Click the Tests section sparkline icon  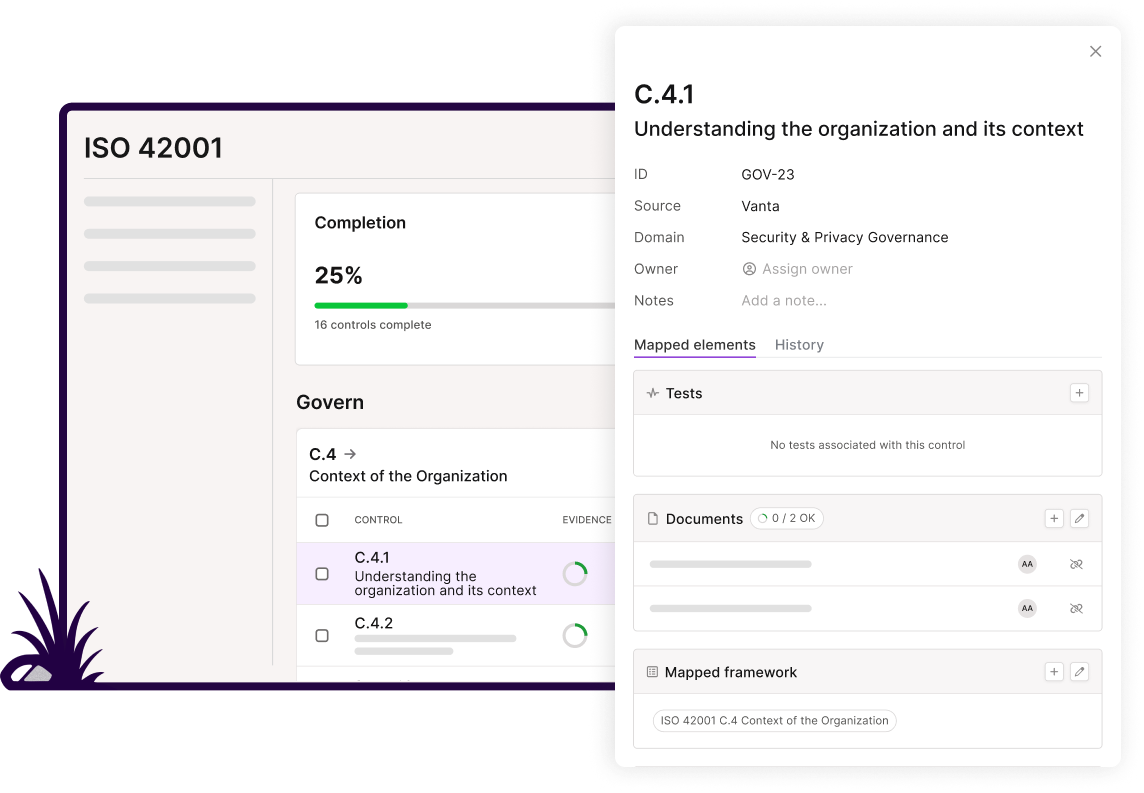pyautogui.click(x=651, y=393)
